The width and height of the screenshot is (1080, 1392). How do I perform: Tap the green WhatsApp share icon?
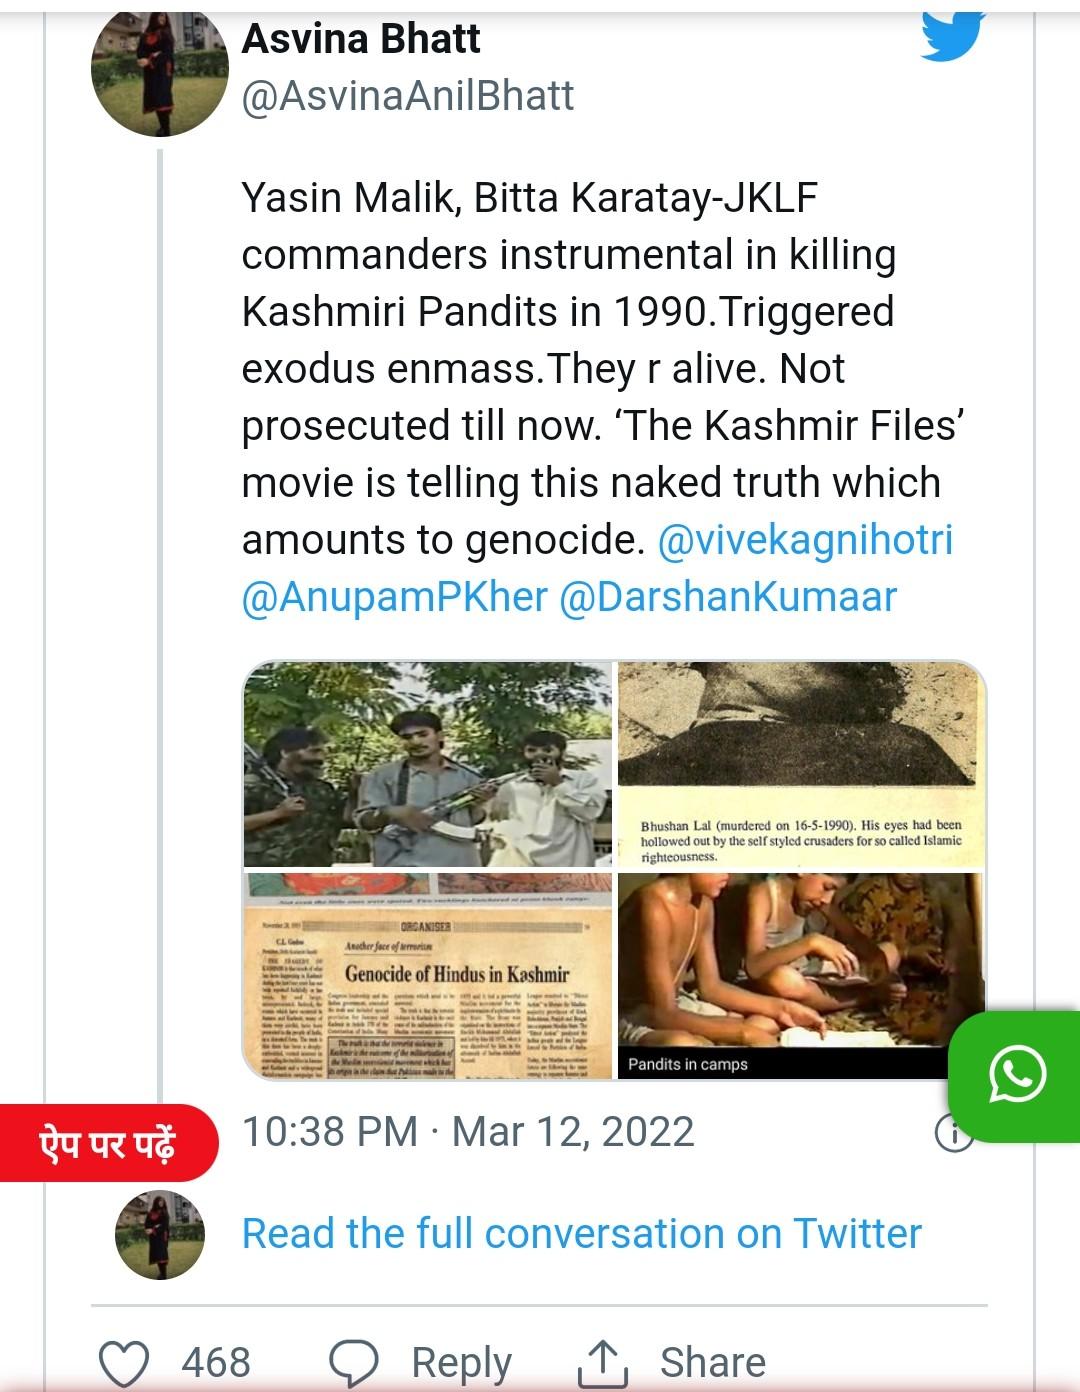pyautogui.click(x=1017, y=1077)
